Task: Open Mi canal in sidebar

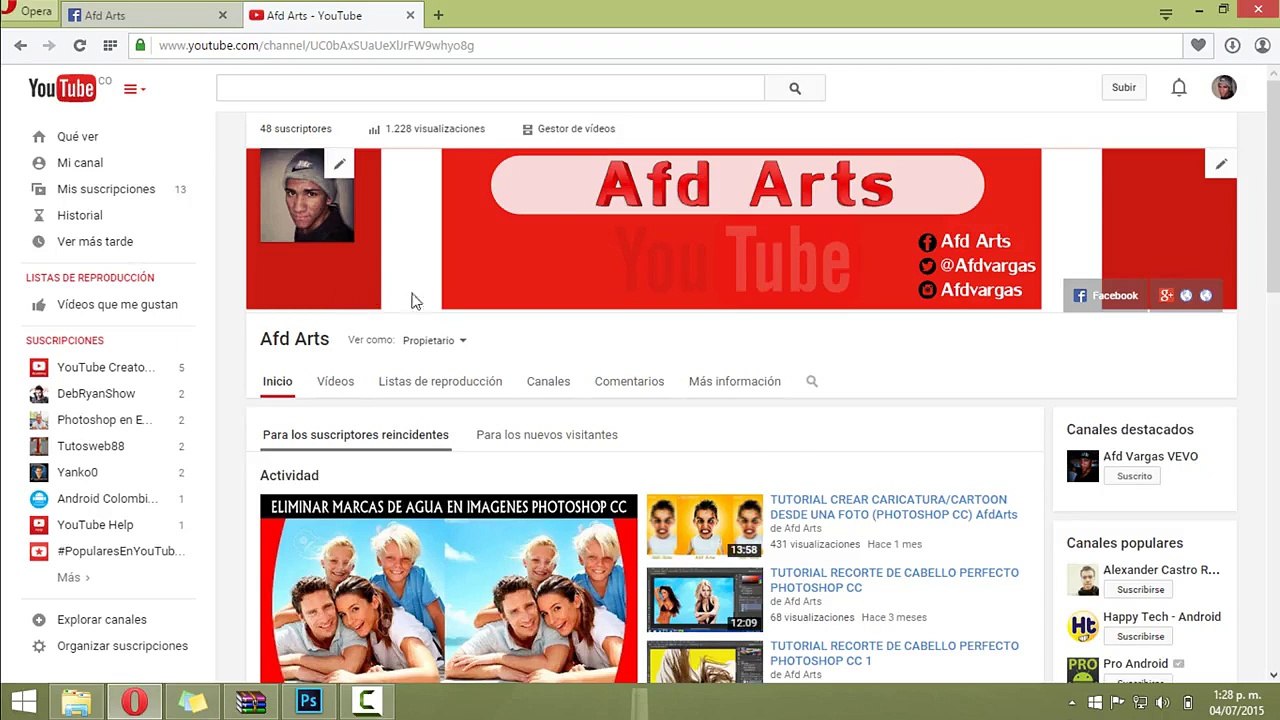Action: 80,163
